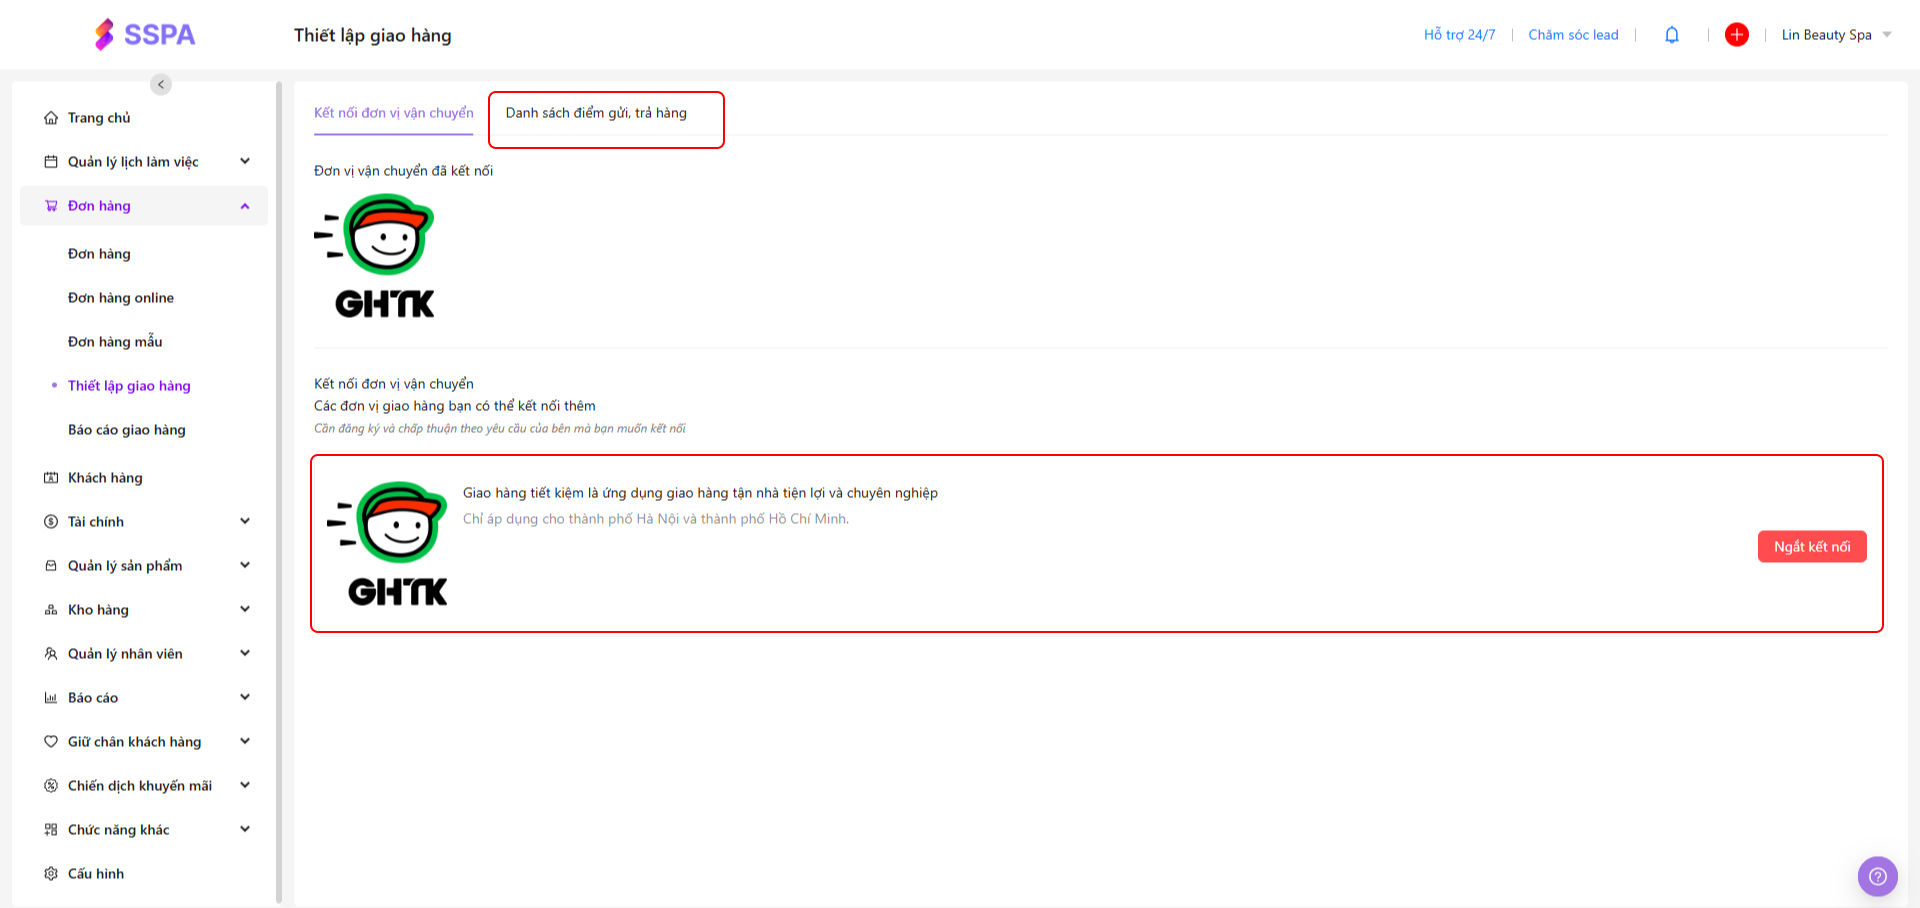Screen dimensions: 1920x908
Task: Open Đơn hàng mẫu submenu item
Action: click(x=115, y=342)
